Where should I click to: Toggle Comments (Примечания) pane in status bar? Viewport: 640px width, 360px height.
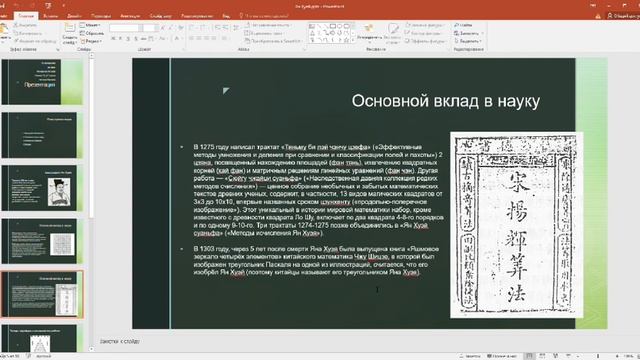click(x=502, y=356)
